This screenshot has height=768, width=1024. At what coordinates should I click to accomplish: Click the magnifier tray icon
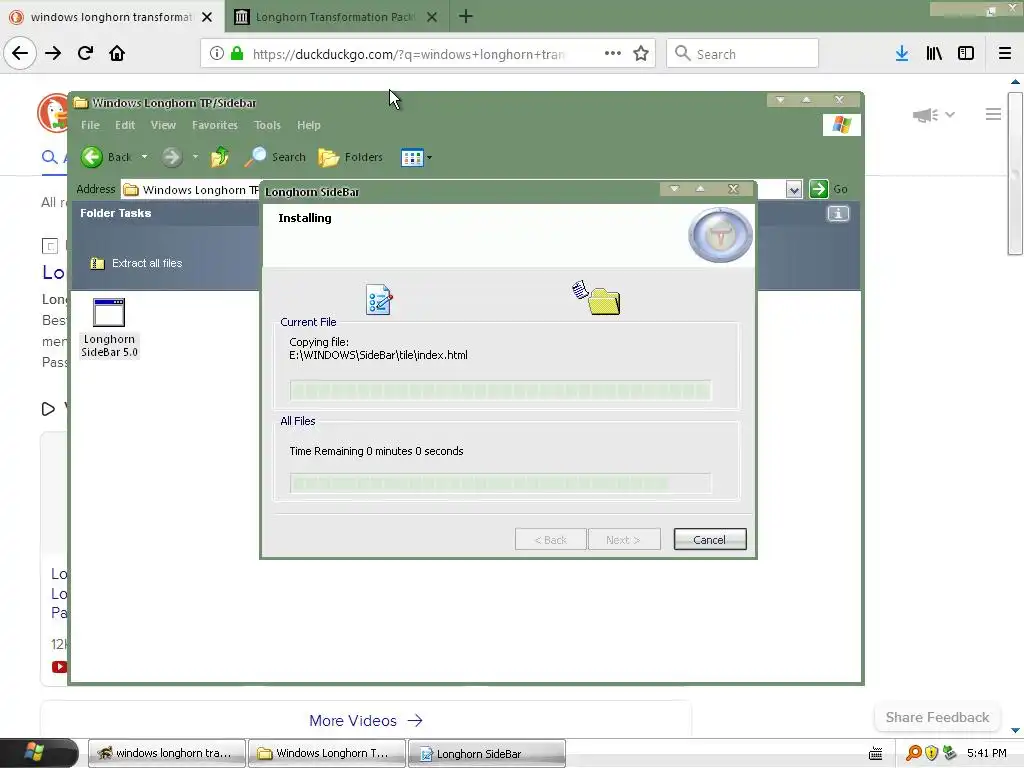tap(914, 753)
